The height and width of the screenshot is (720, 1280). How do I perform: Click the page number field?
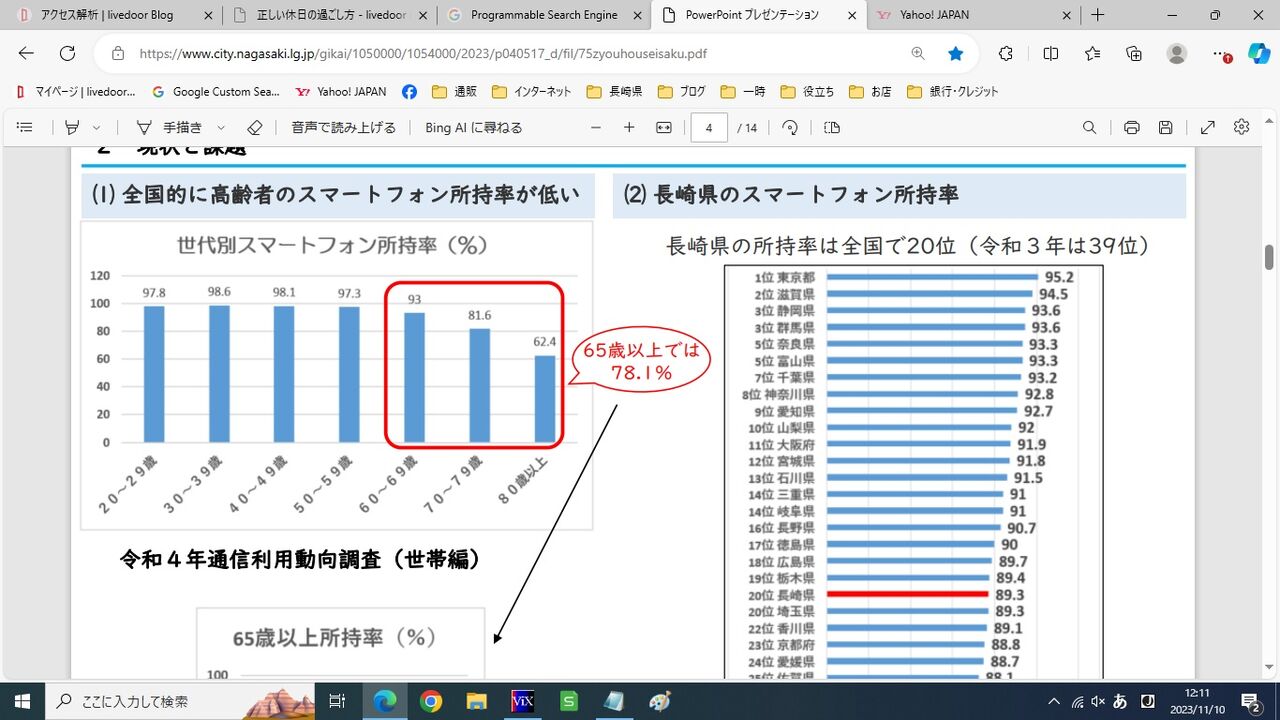pyautogui.click(x=709, y=127)
